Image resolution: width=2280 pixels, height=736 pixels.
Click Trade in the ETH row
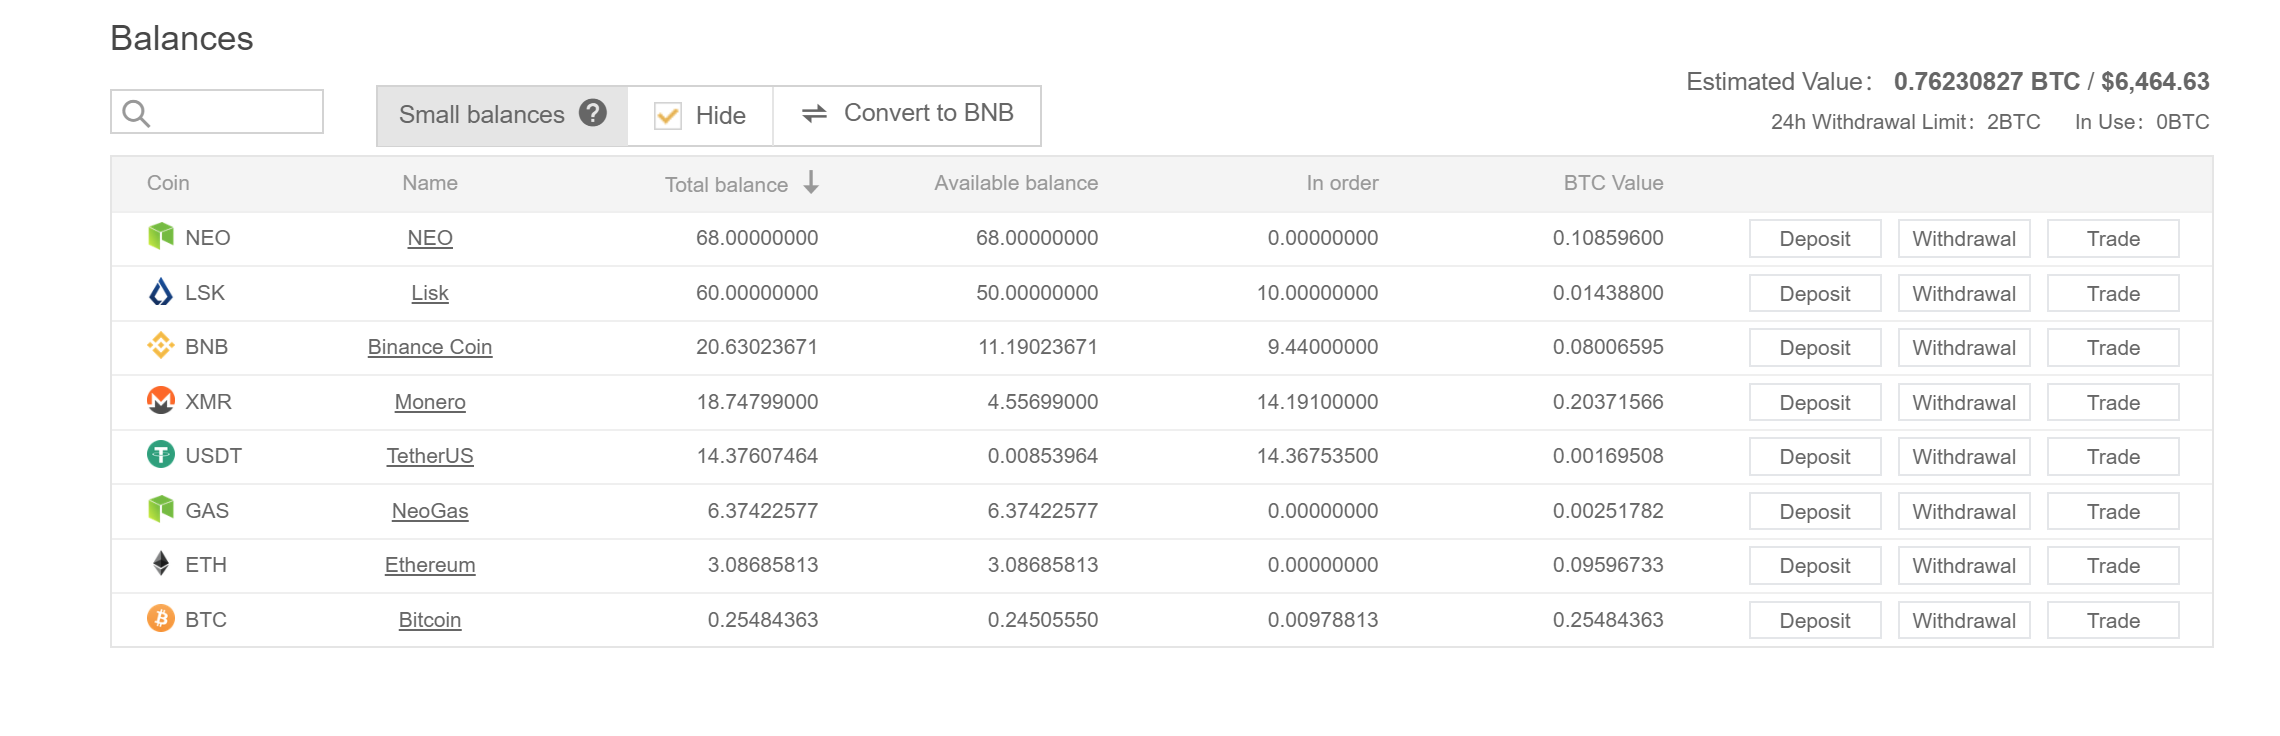(2113, 566)
